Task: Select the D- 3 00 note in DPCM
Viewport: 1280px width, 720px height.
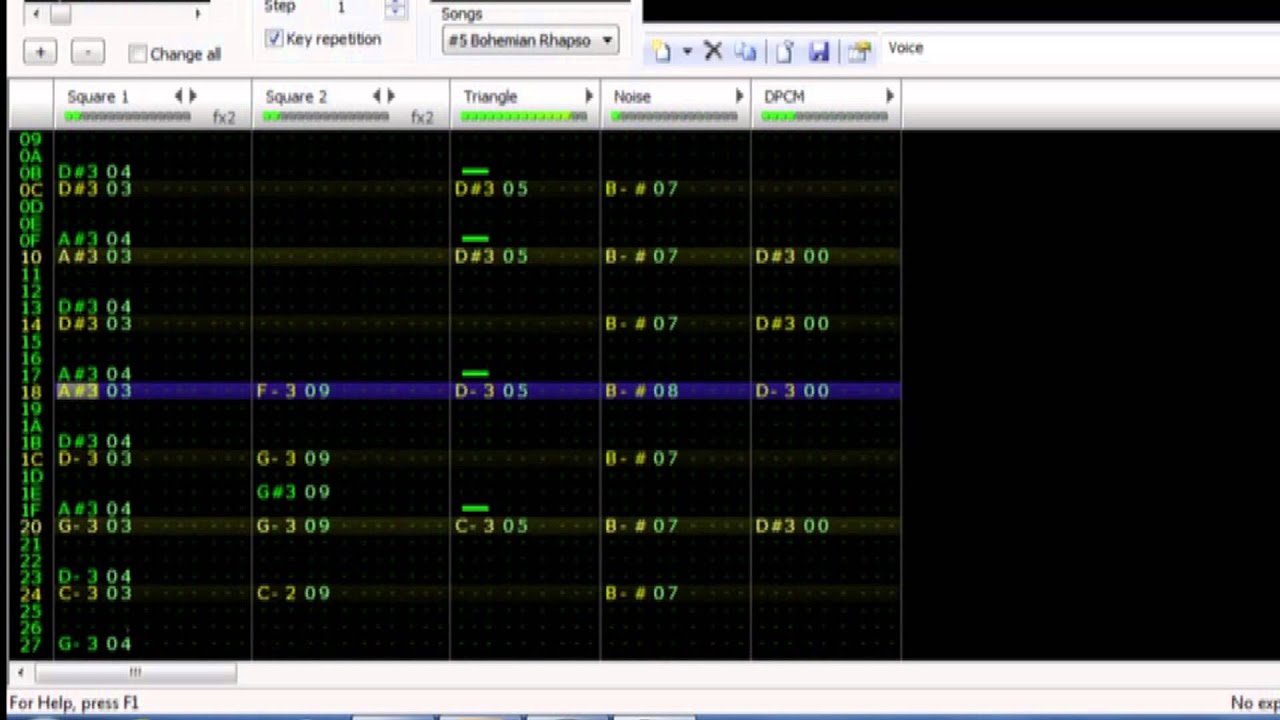Action: [x=792, y=391]
